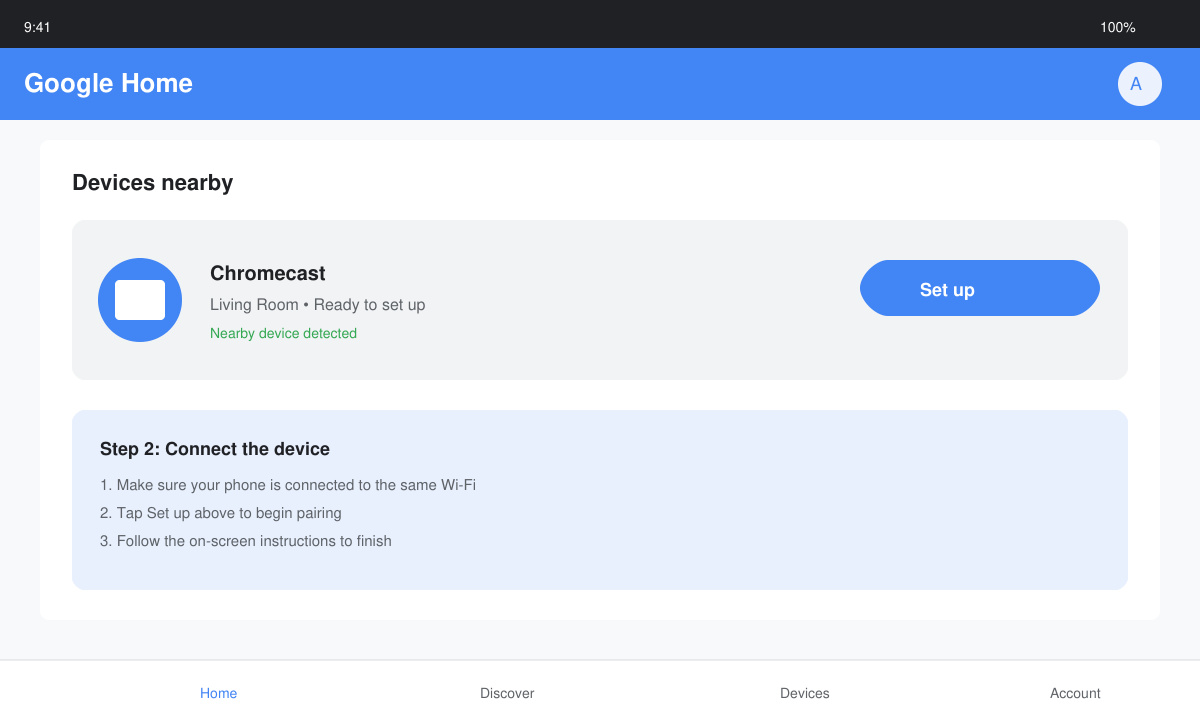The image size is (1200, 720).
Task: Click the Devices nearby heading
Action: pyautogui.click(x=153, y=182)
